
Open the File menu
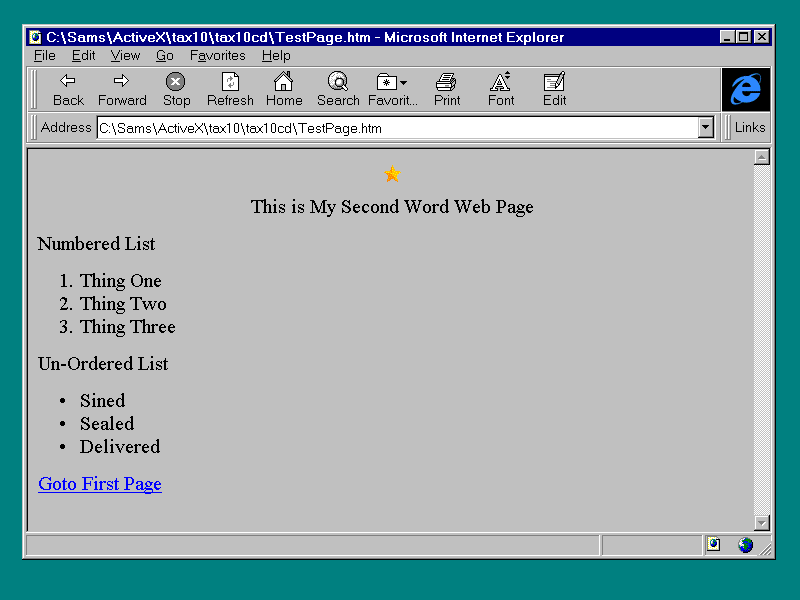coord(45,56)
